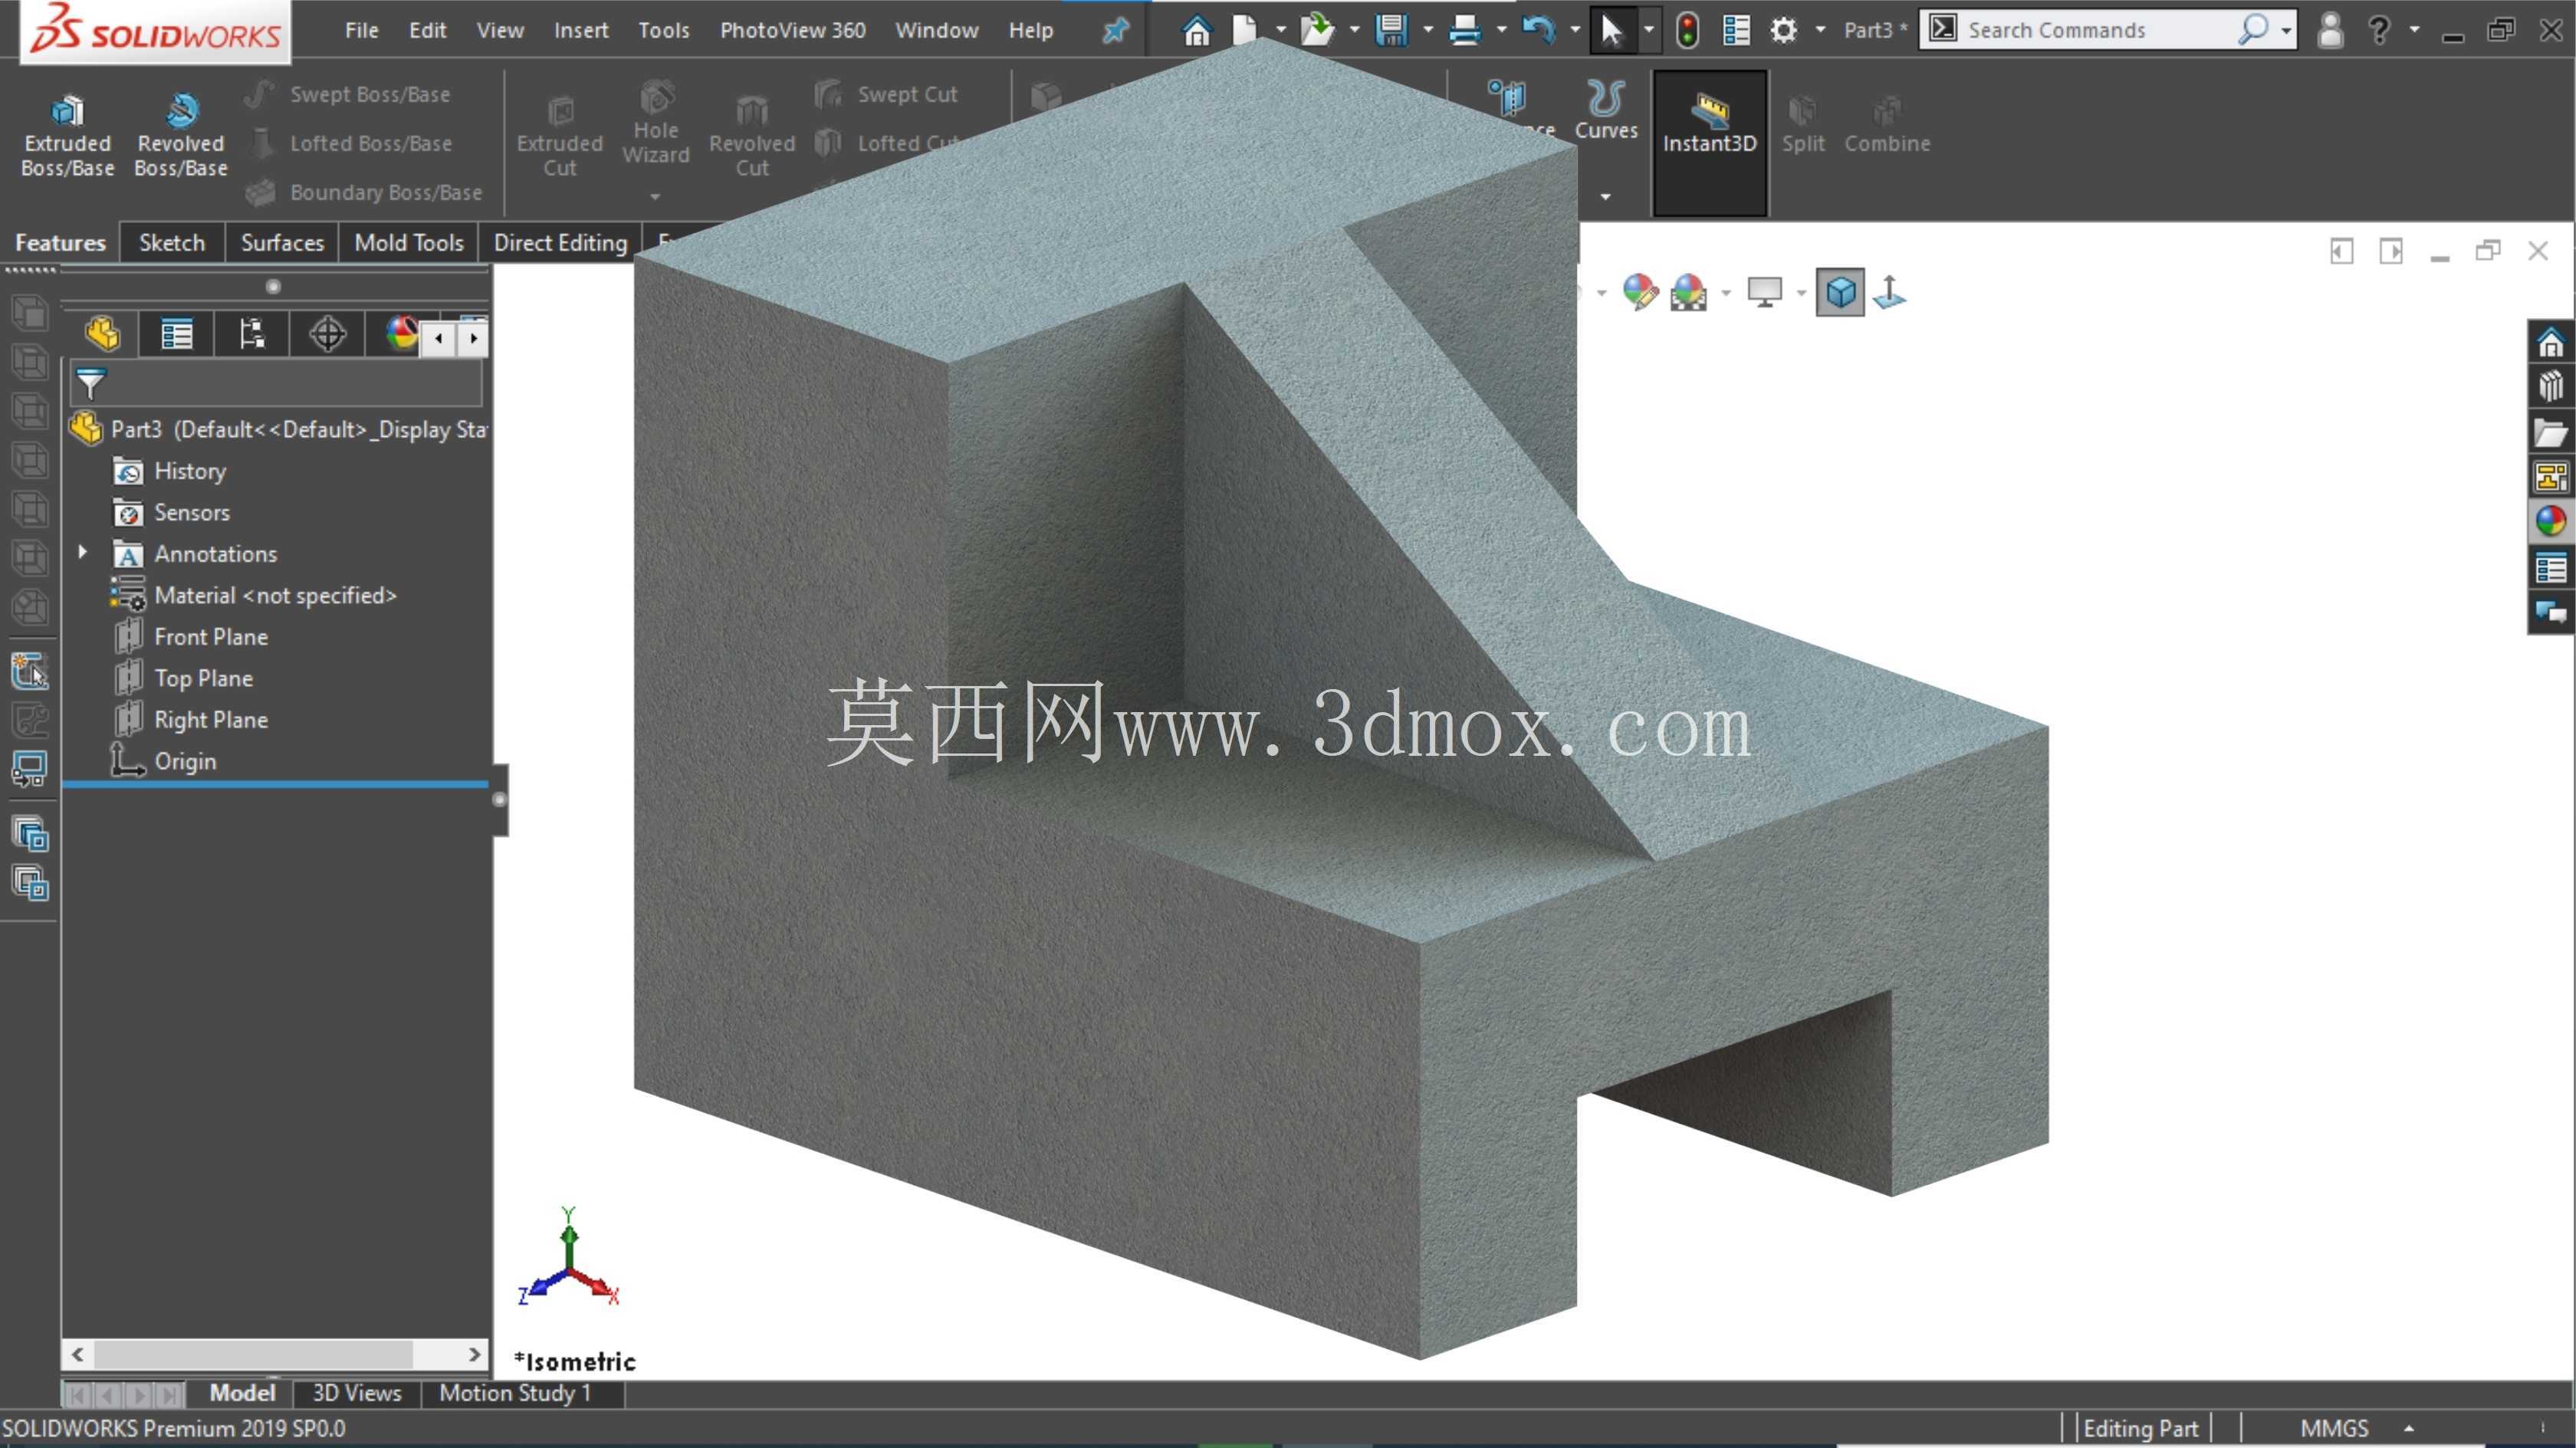Open the 3D Views bottom tab
The height and width of the screenshot is (1448, 2576).
pyautogui.click(x=357, y=1393)
